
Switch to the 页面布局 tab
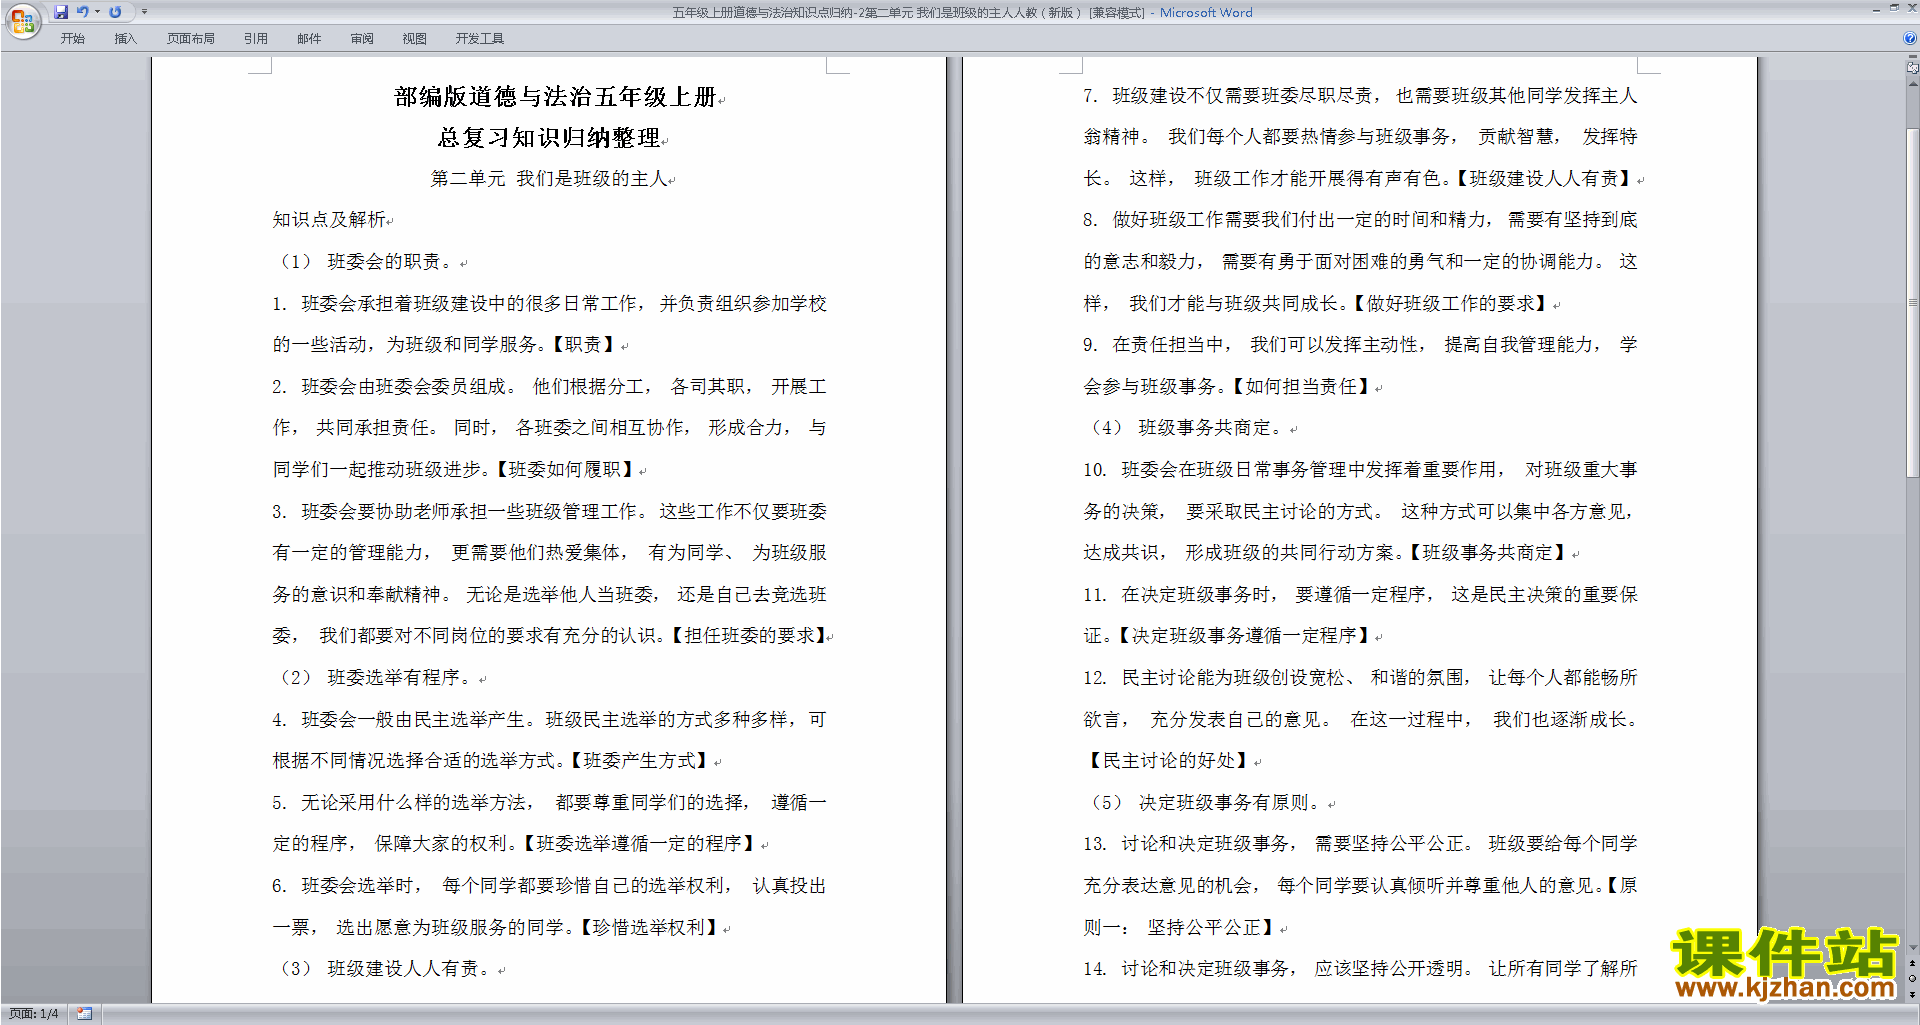click(190, 39)
